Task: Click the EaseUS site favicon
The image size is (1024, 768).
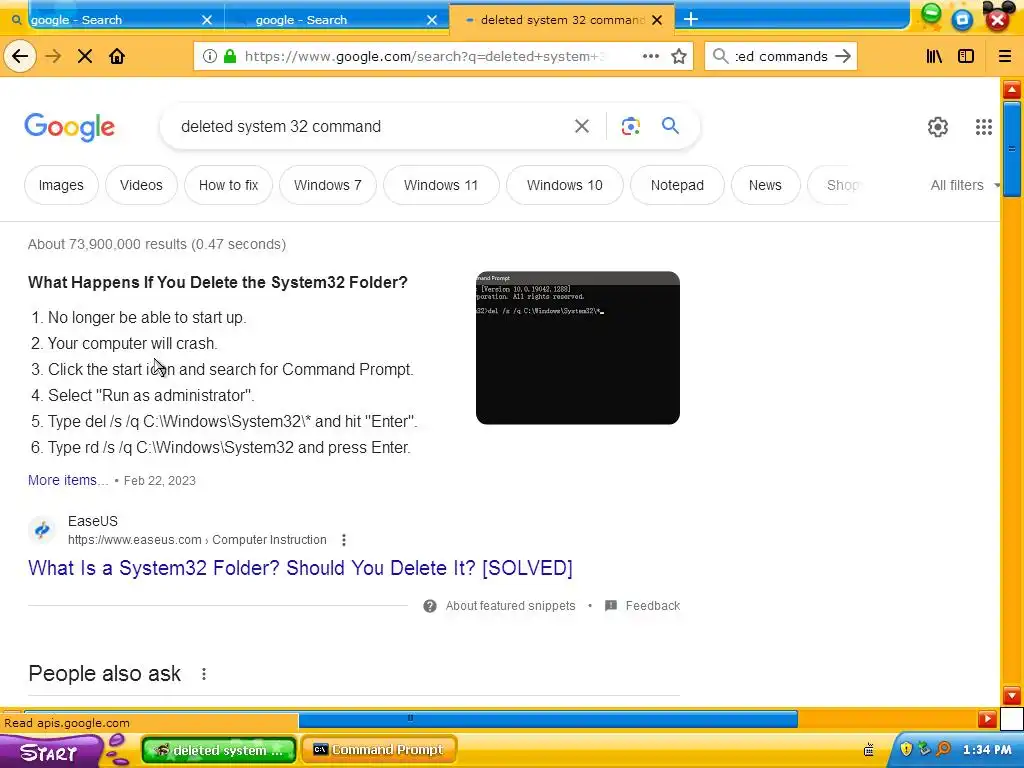Action: pos(42,530)
